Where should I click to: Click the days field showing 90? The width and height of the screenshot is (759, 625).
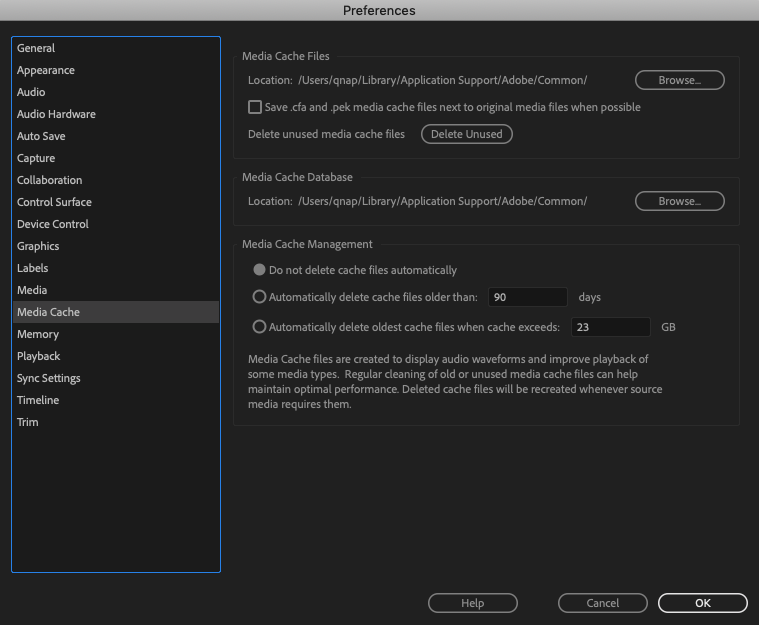tap(528, 297)
